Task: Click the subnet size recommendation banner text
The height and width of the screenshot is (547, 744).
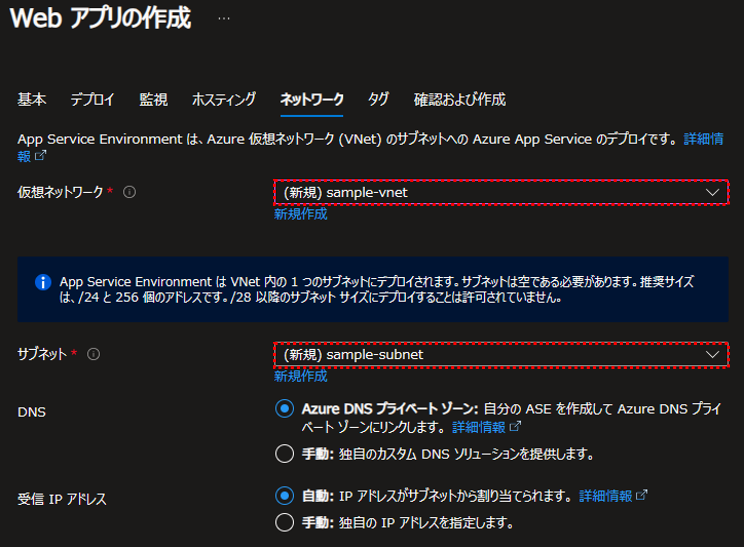Action: coord(377,289)
